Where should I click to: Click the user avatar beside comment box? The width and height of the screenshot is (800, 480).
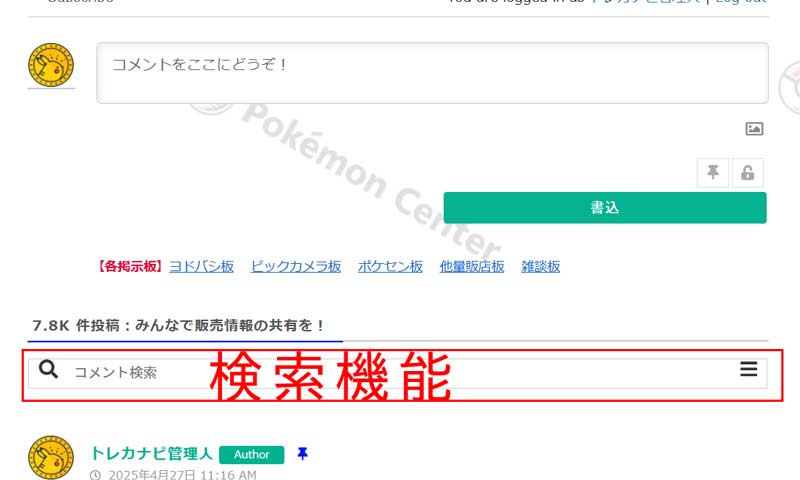click(51, 65)
